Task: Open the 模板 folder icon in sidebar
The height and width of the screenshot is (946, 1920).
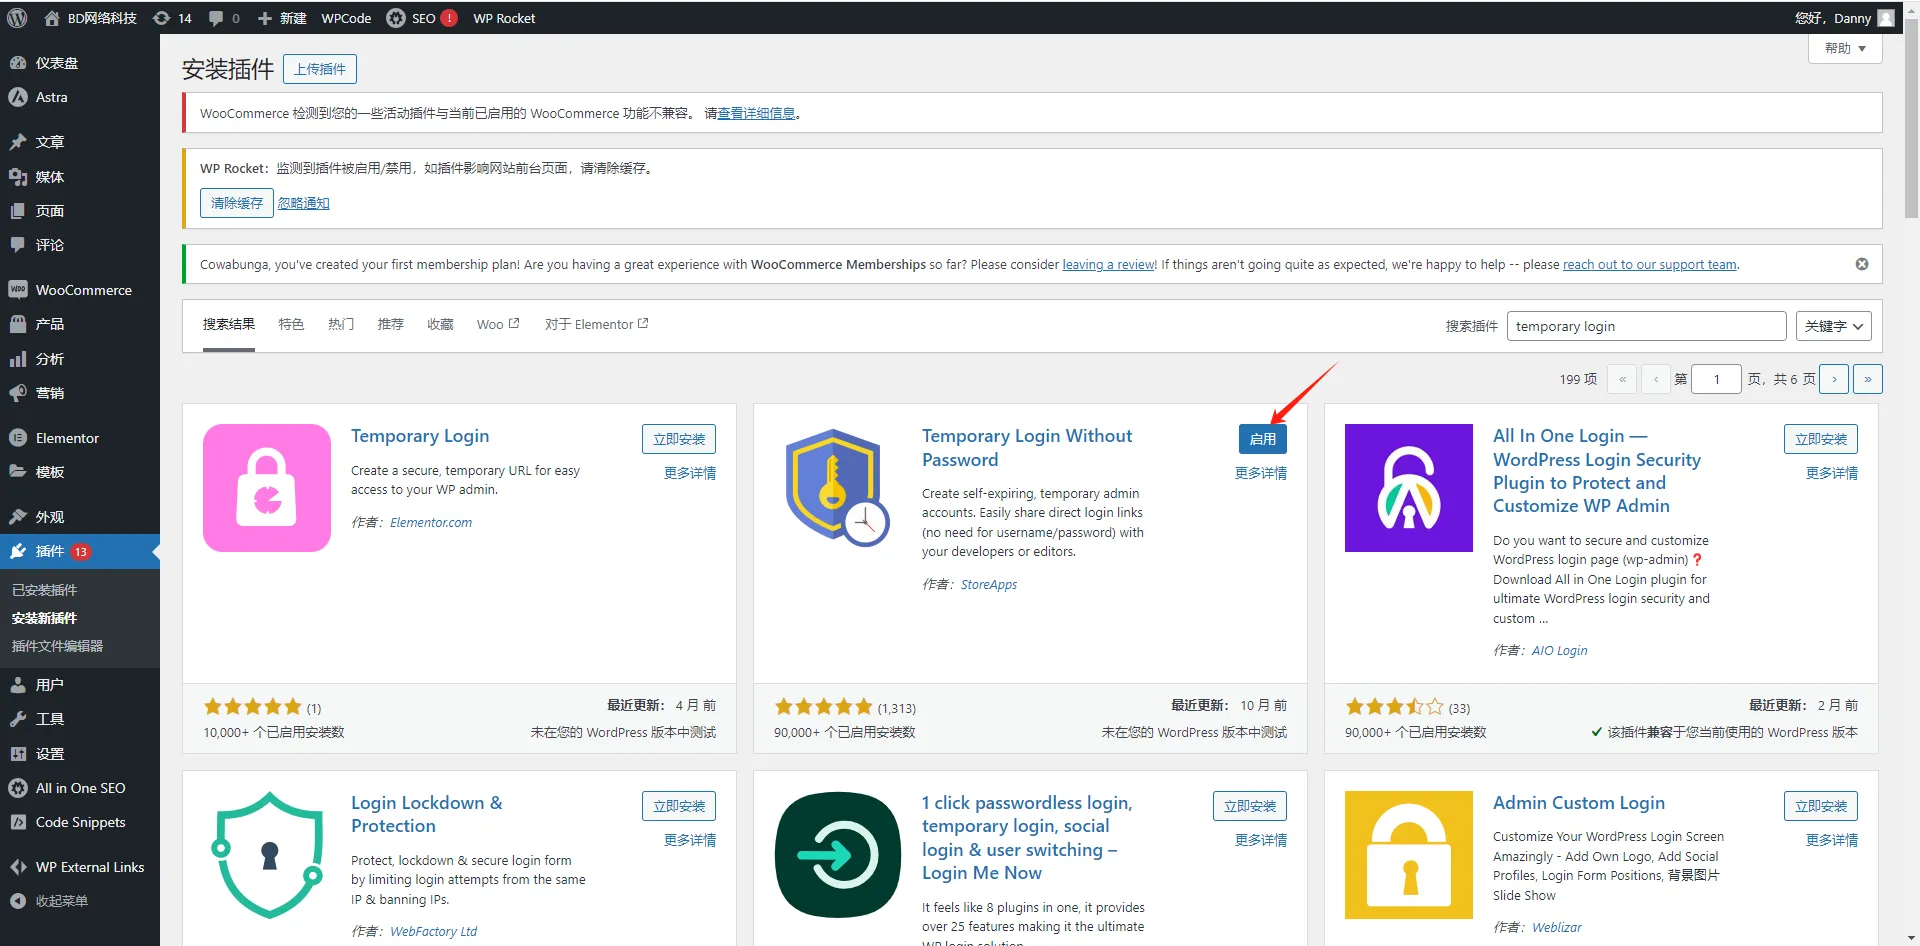Action: (18, 472)
